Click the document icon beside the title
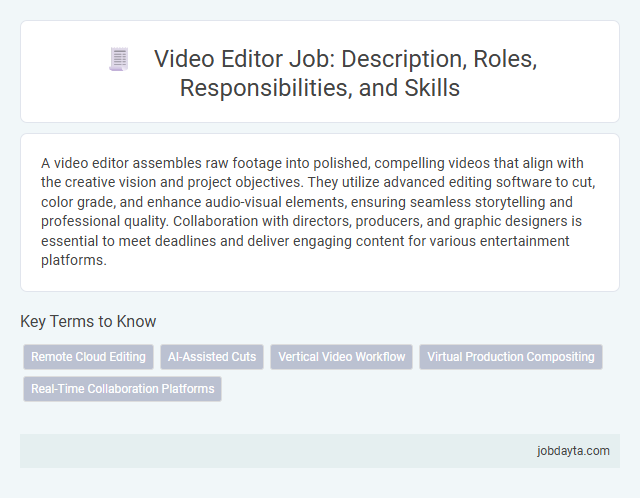Viewport: 640px width, 498px height. click(x=119, y=59)
